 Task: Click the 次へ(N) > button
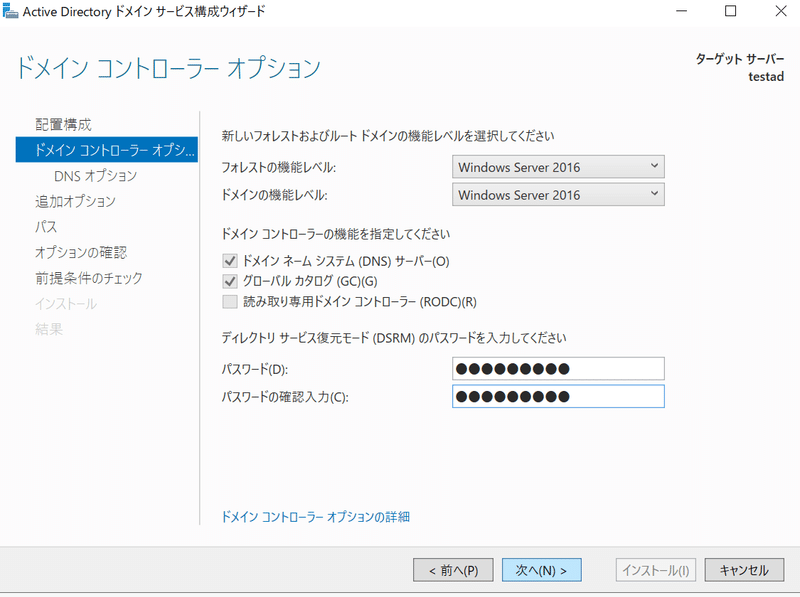[542, 570]
